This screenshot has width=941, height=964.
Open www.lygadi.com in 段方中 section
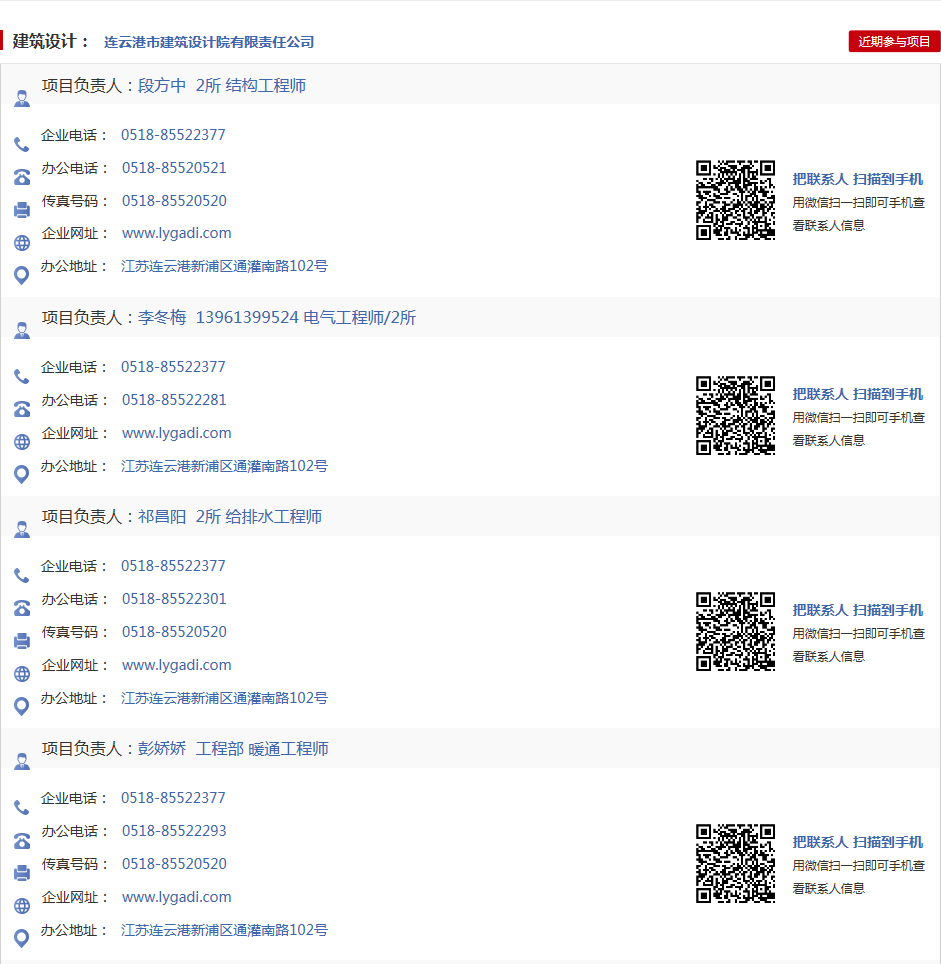click(176, 234)
